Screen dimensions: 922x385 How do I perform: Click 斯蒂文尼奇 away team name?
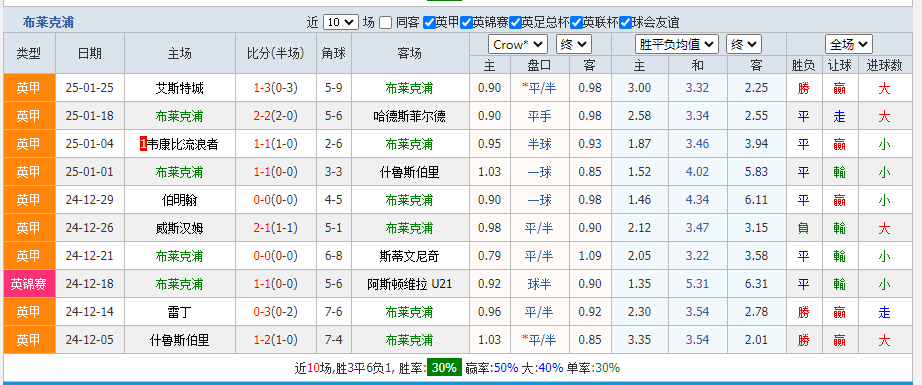point(409,256)
